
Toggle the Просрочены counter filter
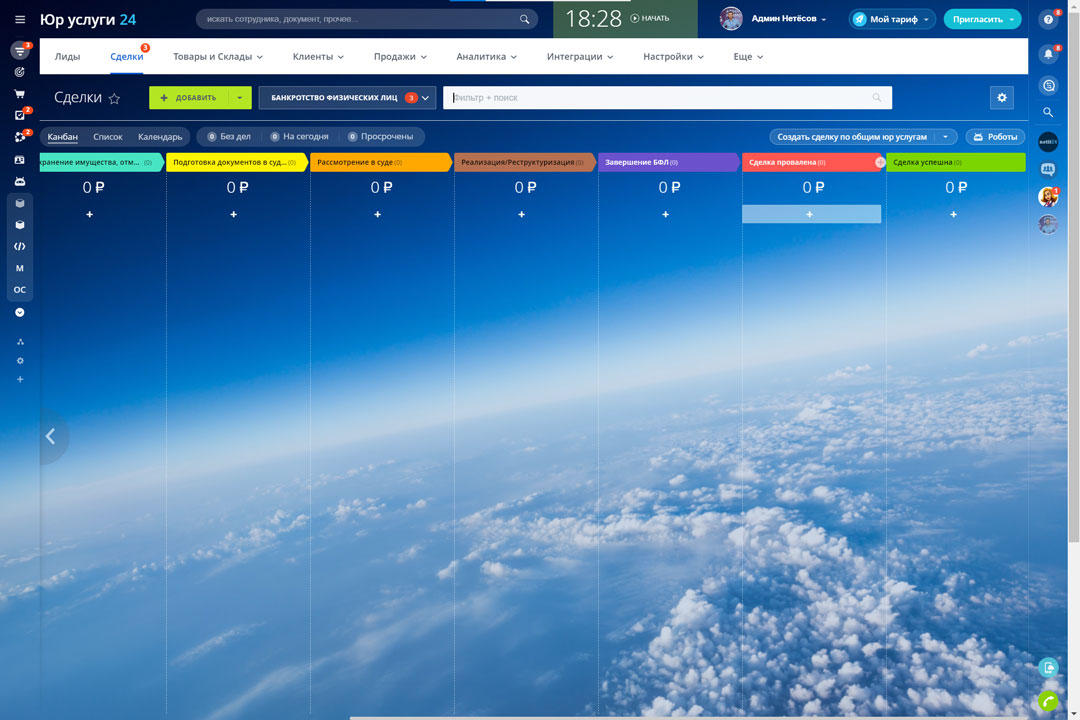click(380, 137)
